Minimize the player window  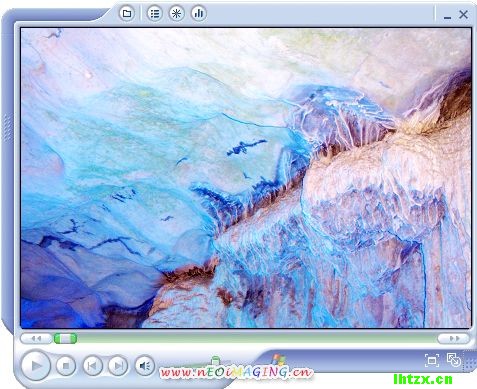coord(447,17)
